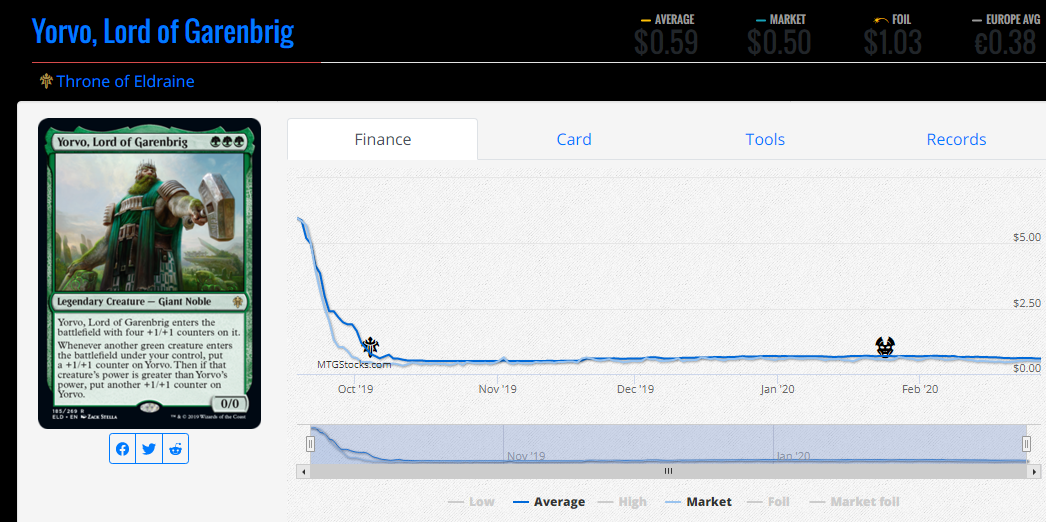Viewport: 1046px width, 522px height.
Task: Click the Market price $0.50
Action: tap(779, 43)
